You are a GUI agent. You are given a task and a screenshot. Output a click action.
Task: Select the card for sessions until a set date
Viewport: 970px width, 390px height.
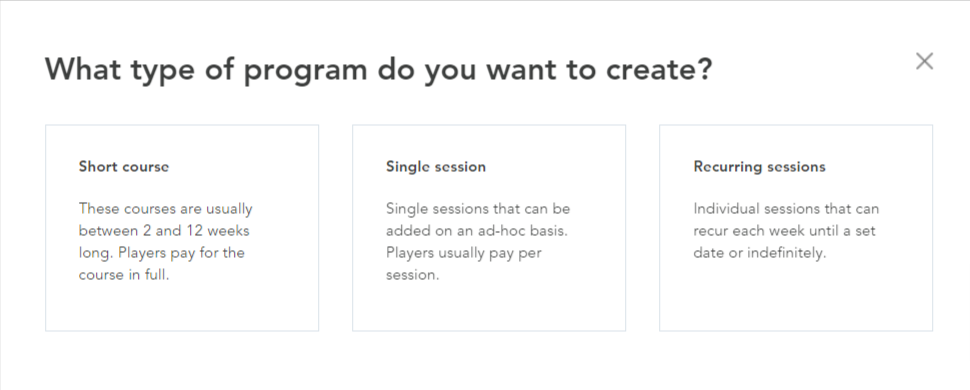point(796,228)
